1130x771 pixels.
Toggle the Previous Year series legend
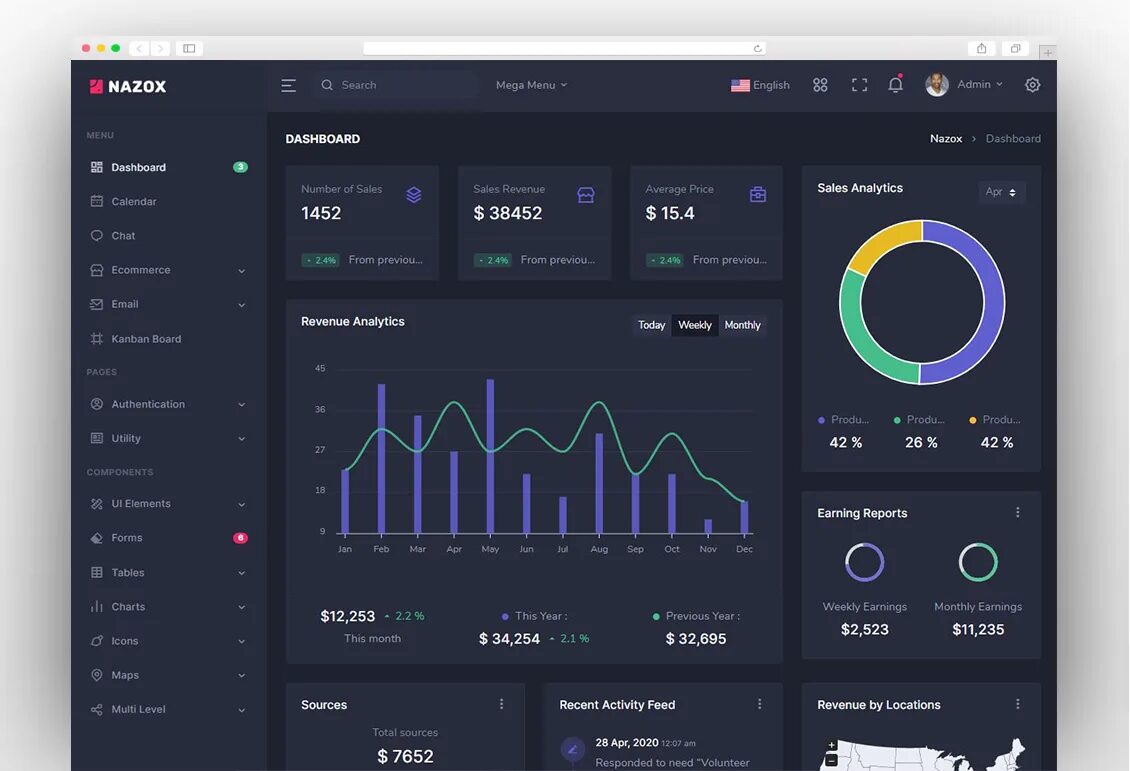pos(696,616)
